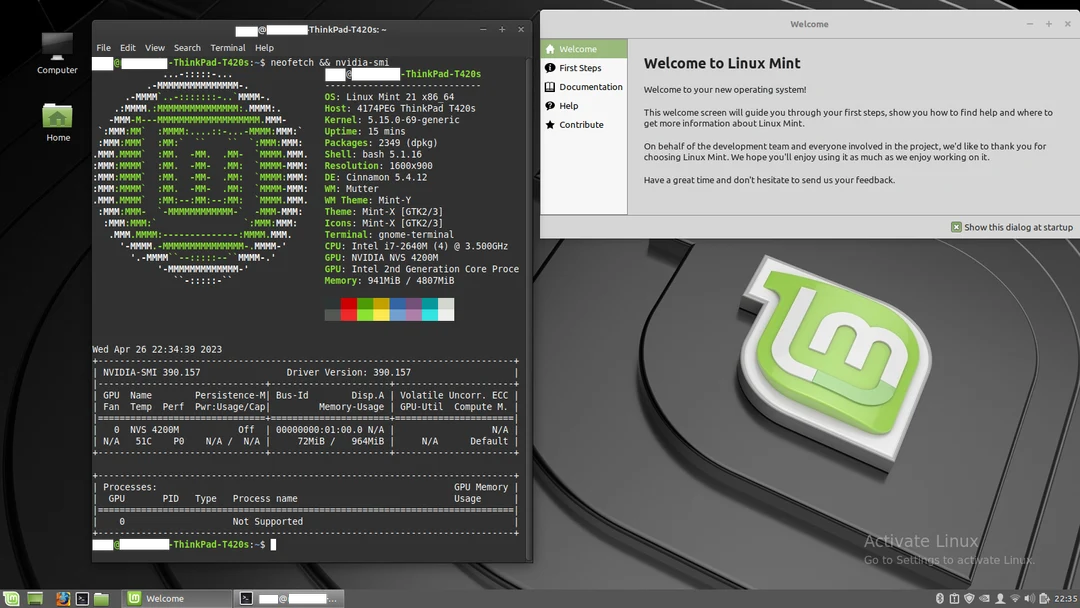1080x608 pixels.
Task: Uncheck Show this dialog at startup
Action: tap(958, 227)
